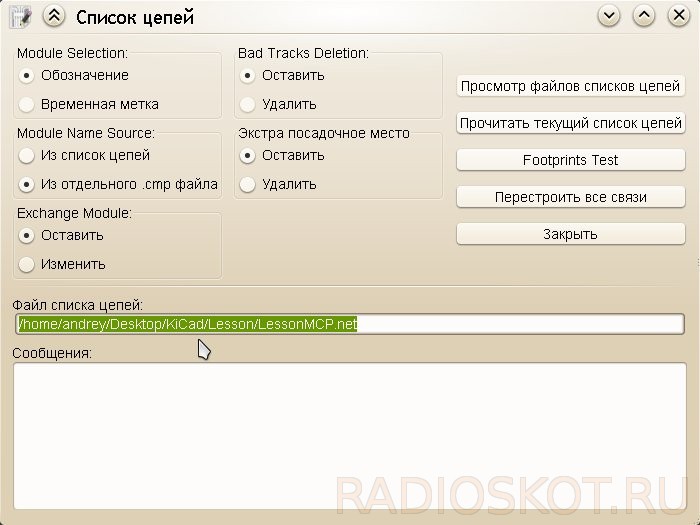Click the netlist file path input field
The height and width of the screenshot is (525, 700).
tap(350, 324)
